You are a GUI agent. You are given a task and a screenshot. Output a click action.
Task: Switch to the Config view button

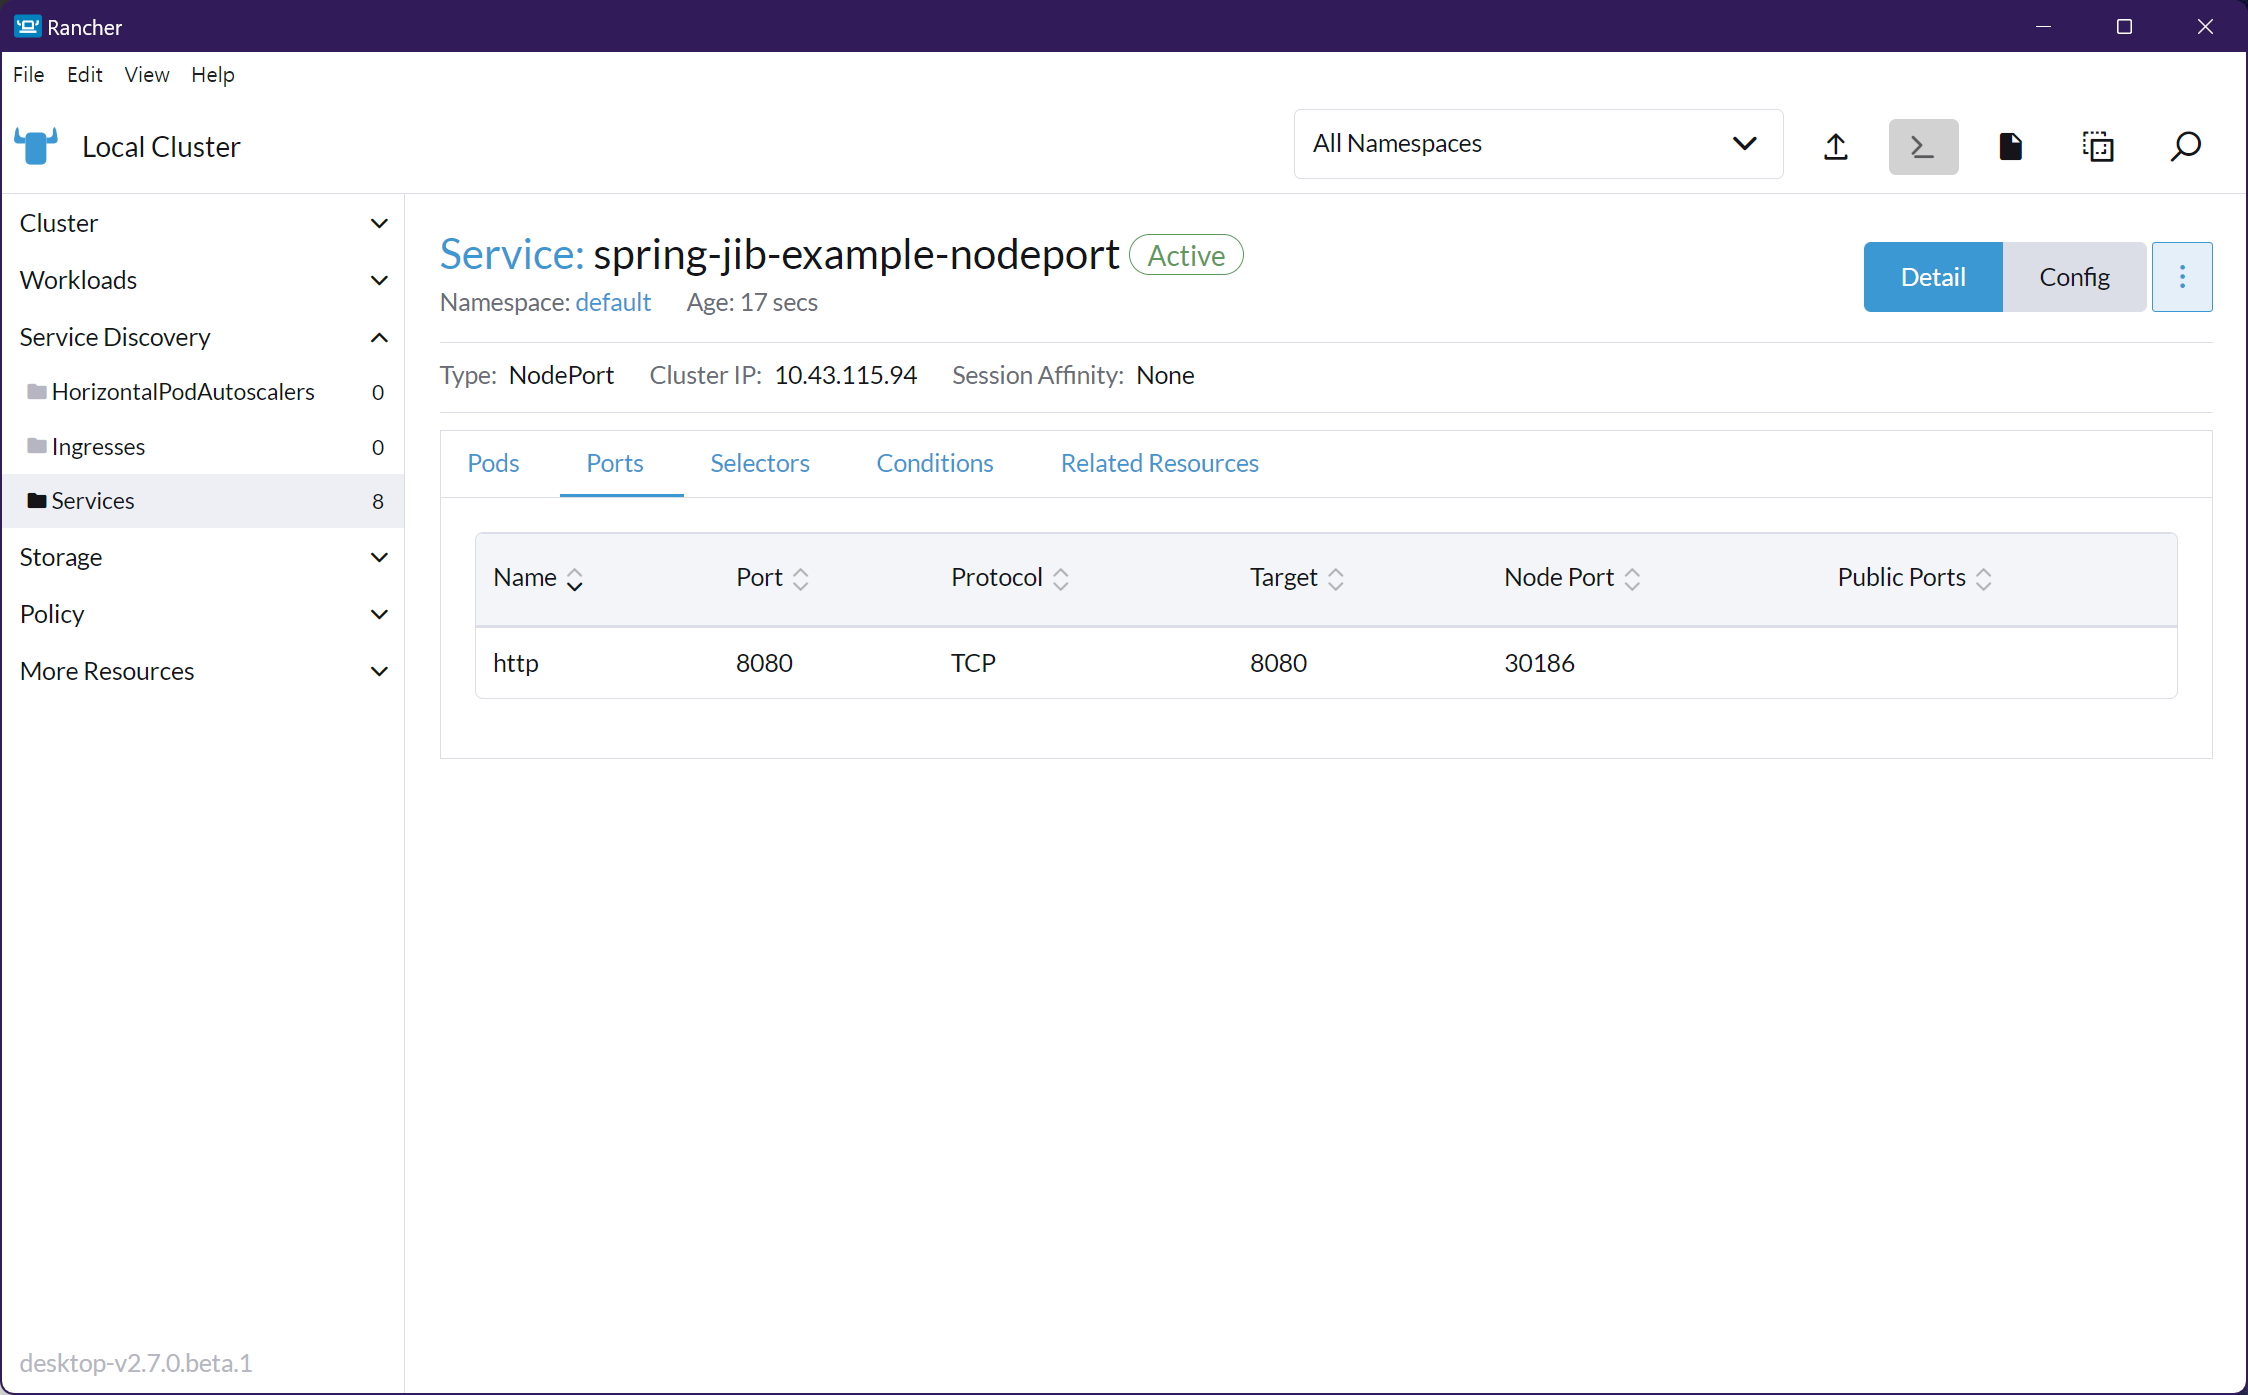click(x=2075, y=277)
